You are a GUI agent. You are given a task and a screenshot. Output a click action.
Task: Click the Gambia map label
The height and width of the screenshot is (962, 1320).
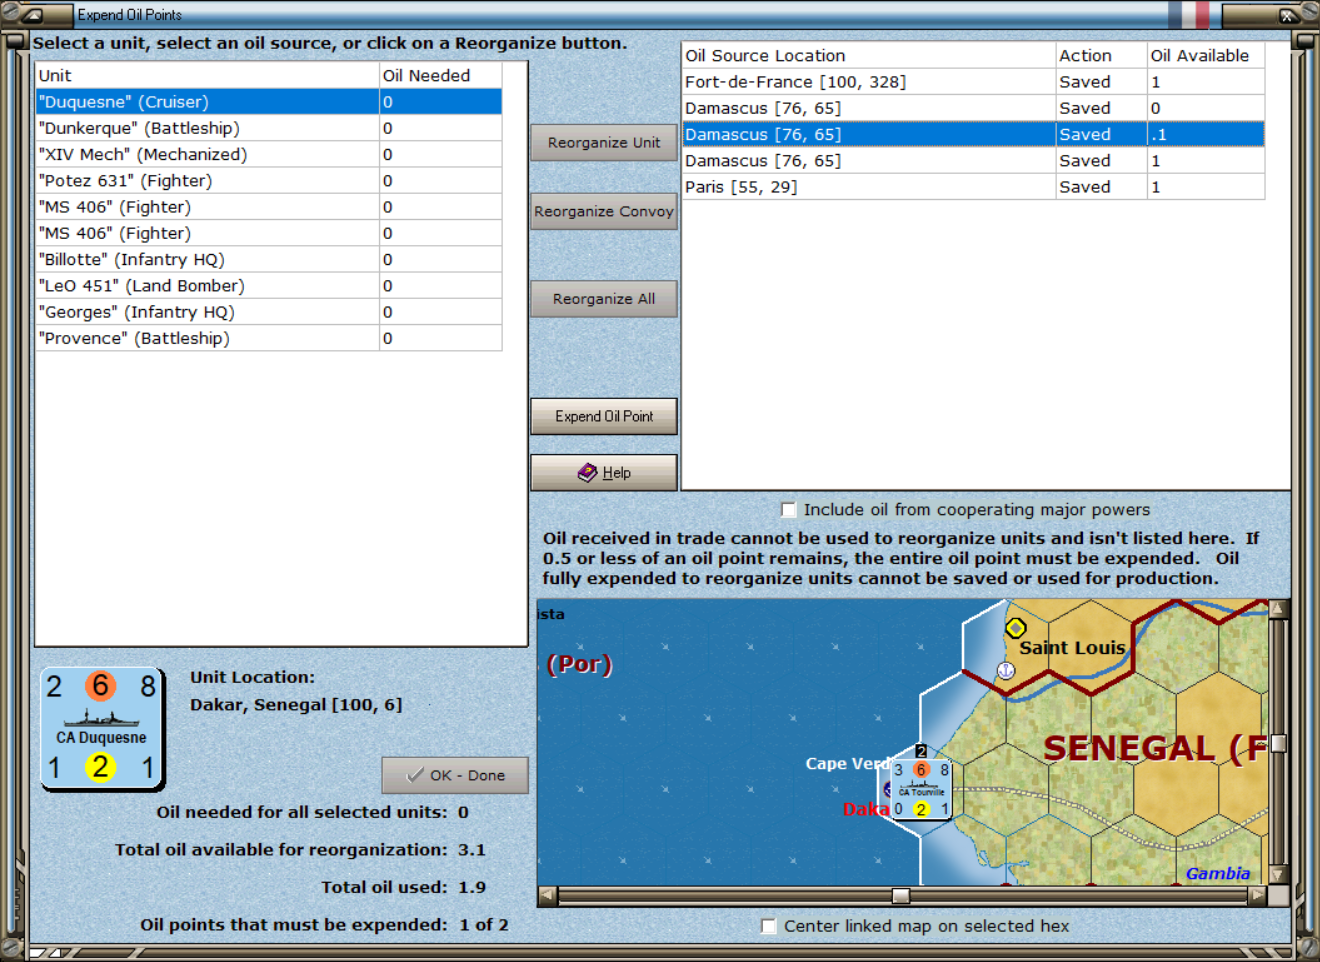[1218, 873]
